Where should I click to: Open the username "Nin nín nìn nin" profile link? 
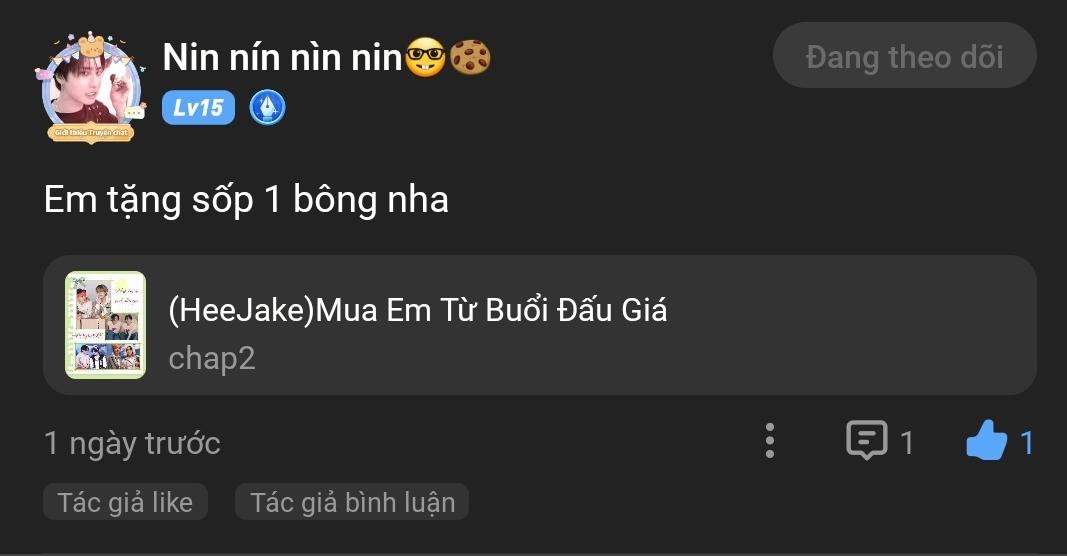(282, 58)
